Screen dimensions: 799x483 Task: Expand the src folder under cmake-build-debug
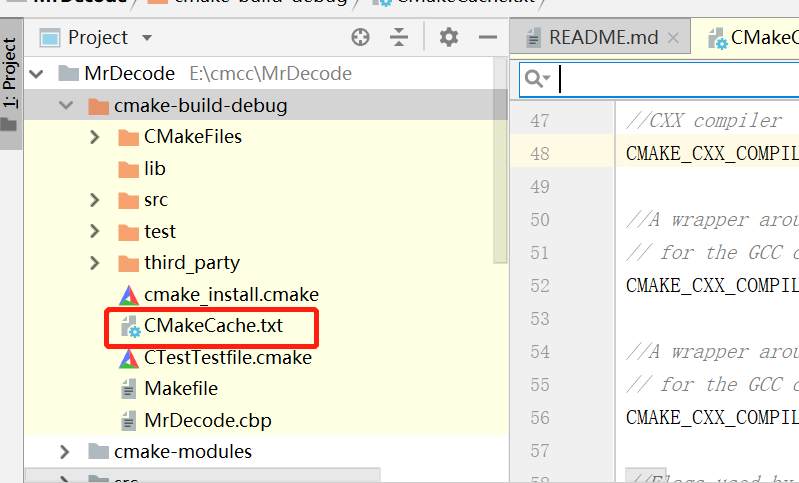point(95,200)
